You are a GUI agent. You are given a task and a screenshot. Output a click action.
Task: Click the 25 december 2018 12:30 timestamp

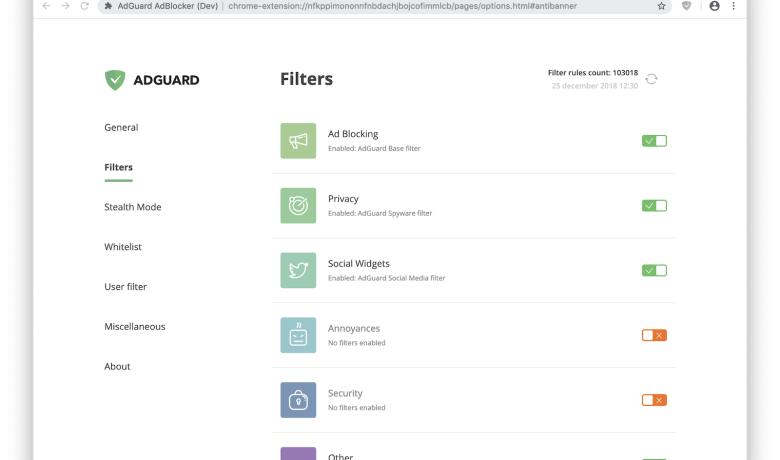coord(594,86)
